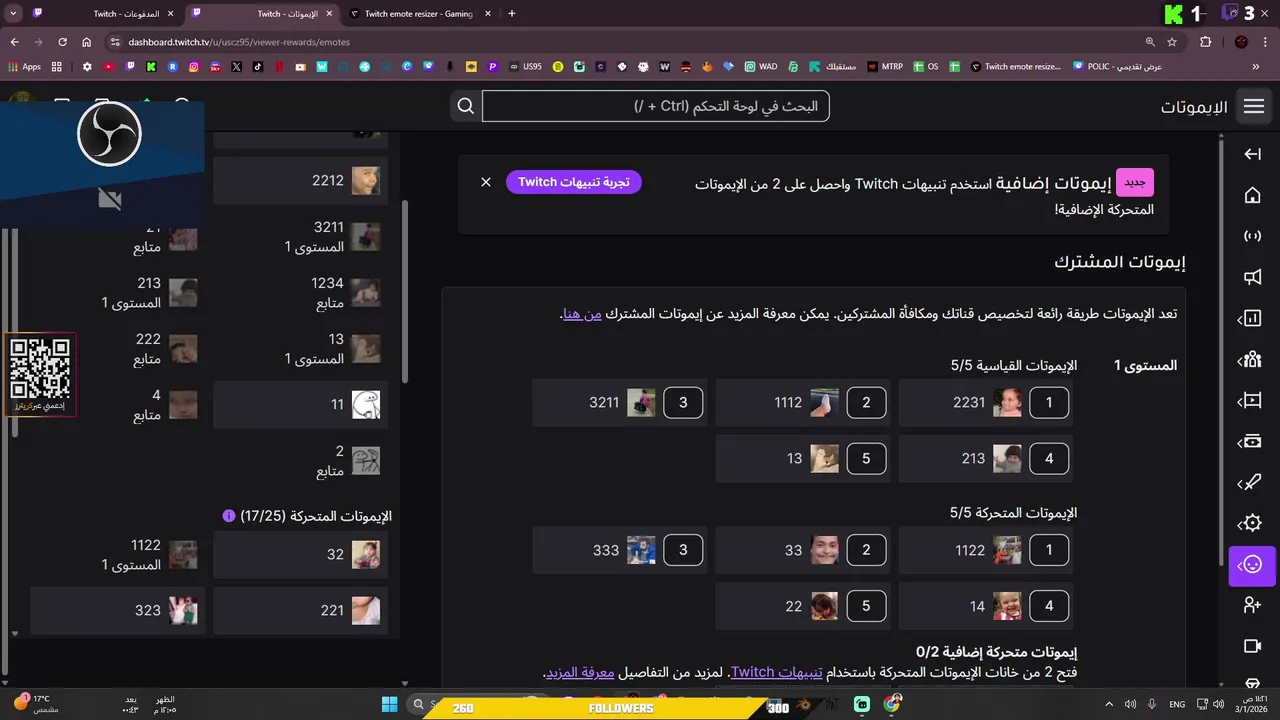The width and height of the screenshot is (1280, 720).
Task: Open the browser extensions puzzle icon
Action: point(1205,42)
